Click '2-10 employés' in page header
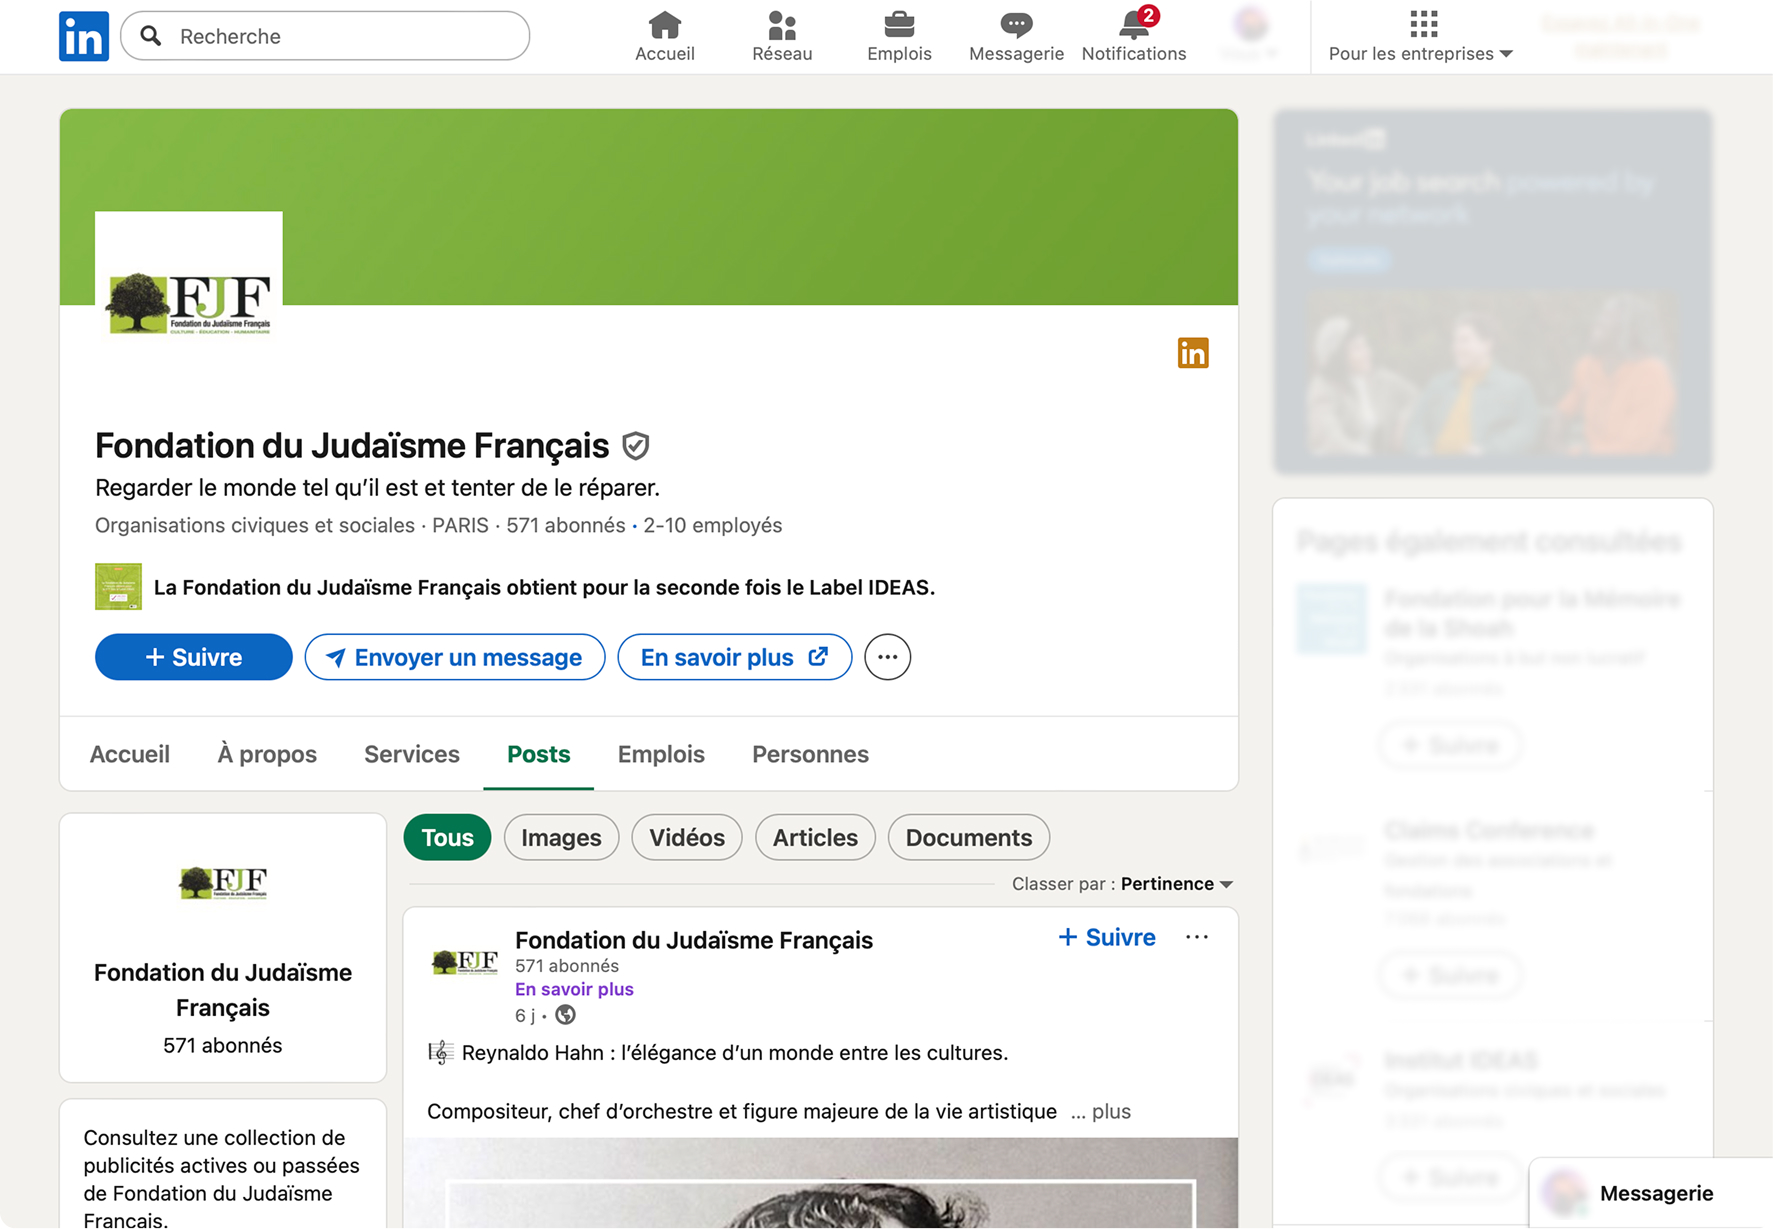 click(x=713, y=525)
